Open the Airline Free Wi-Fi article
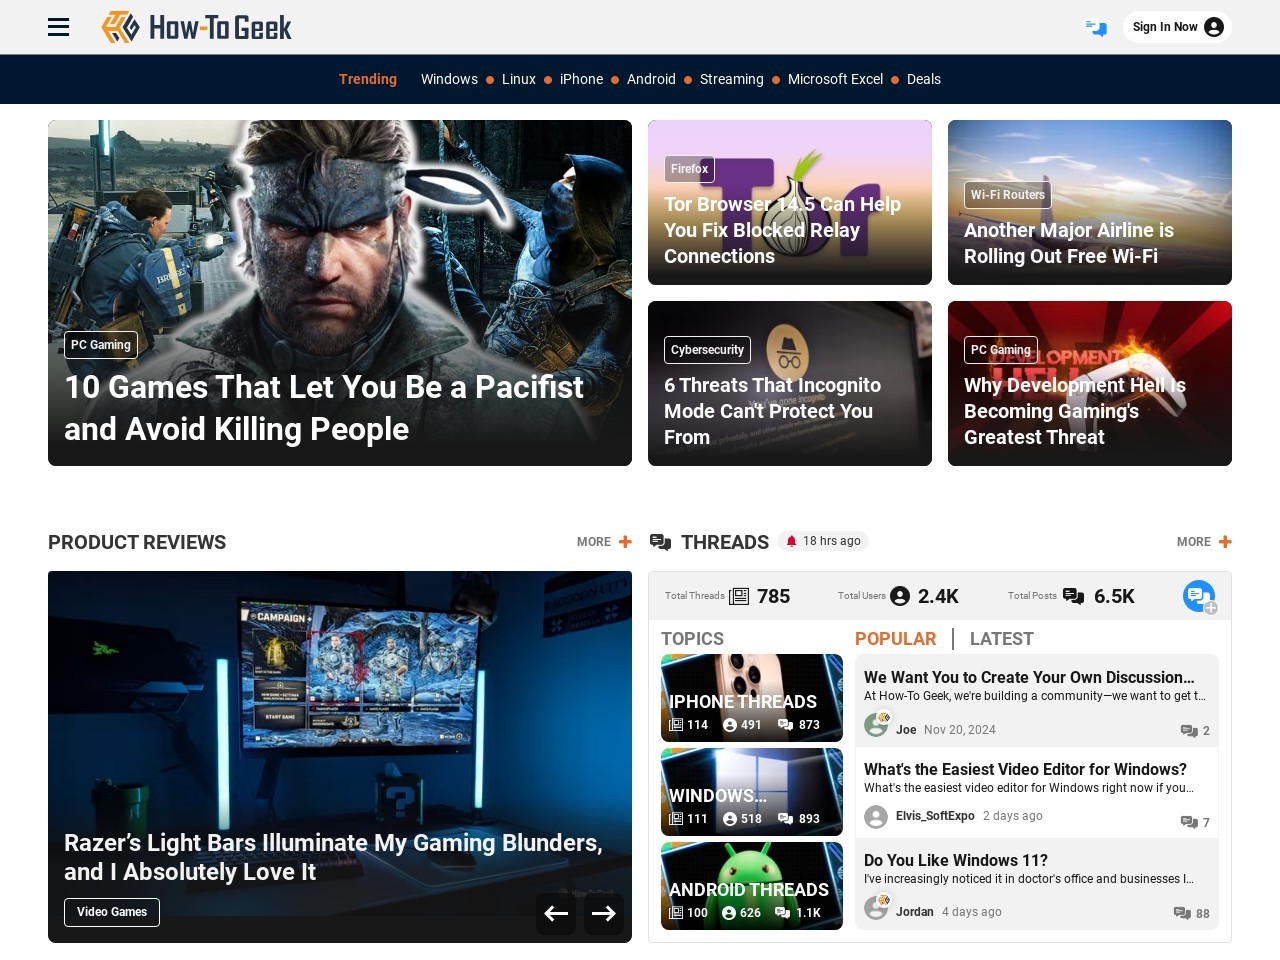Image resolution: width=1280 pixels, height=960 pixels. (1069, 243)
